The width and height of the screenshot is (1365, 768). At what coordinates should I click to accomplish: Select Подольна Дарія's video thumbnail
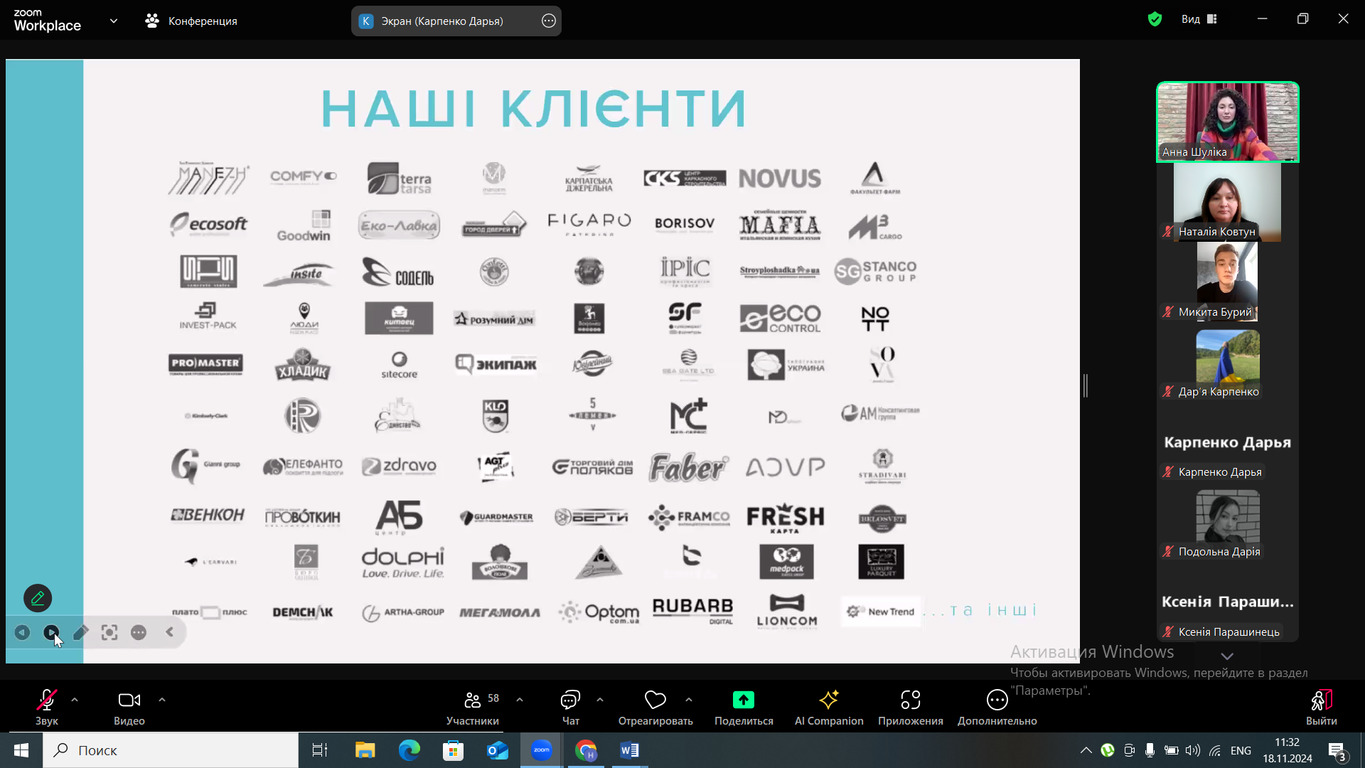[1227, 521]
